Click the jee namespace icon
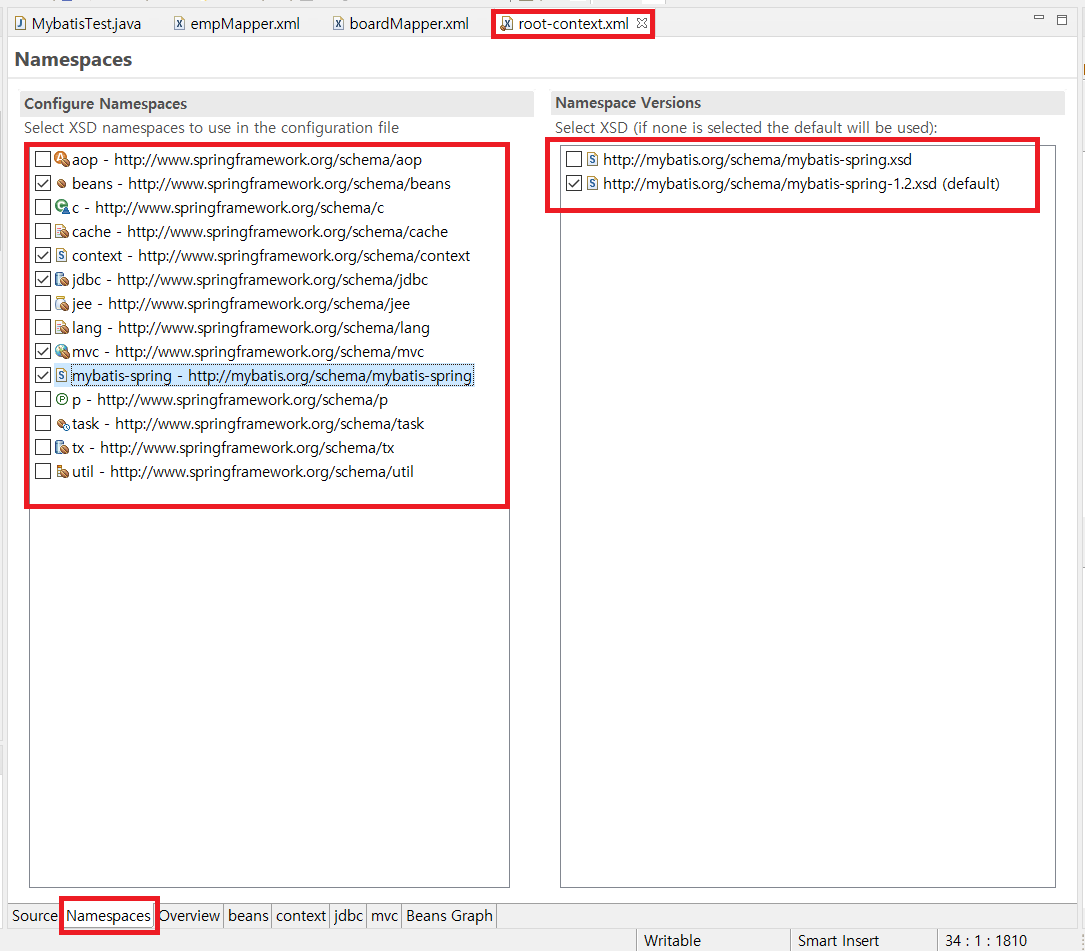 tap(62, 303)
